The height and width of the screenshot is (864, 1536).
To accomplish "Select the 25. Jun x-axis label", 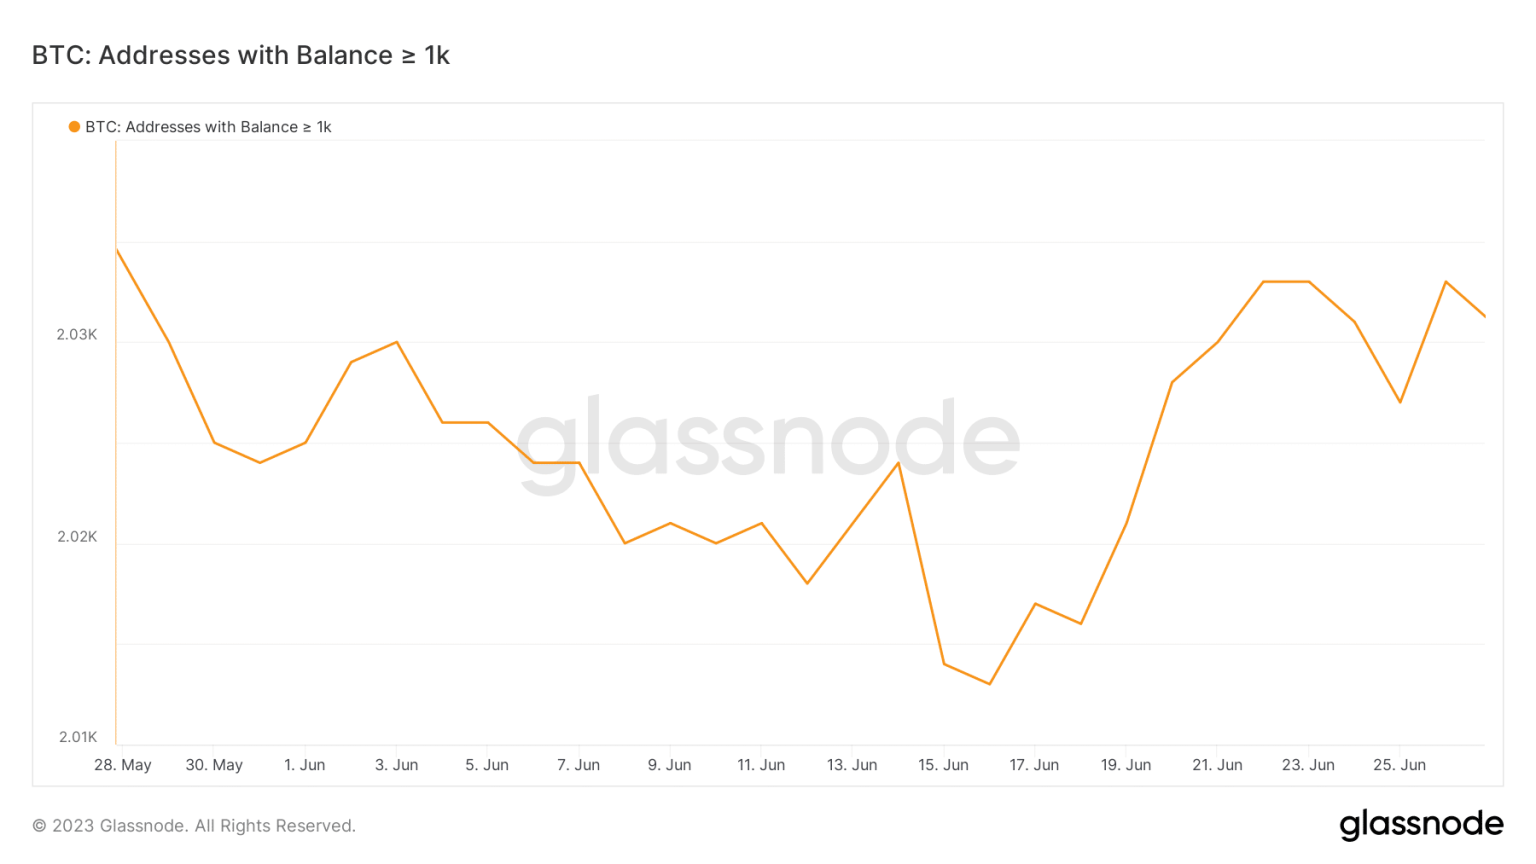I will click(x=1399, y=765).
